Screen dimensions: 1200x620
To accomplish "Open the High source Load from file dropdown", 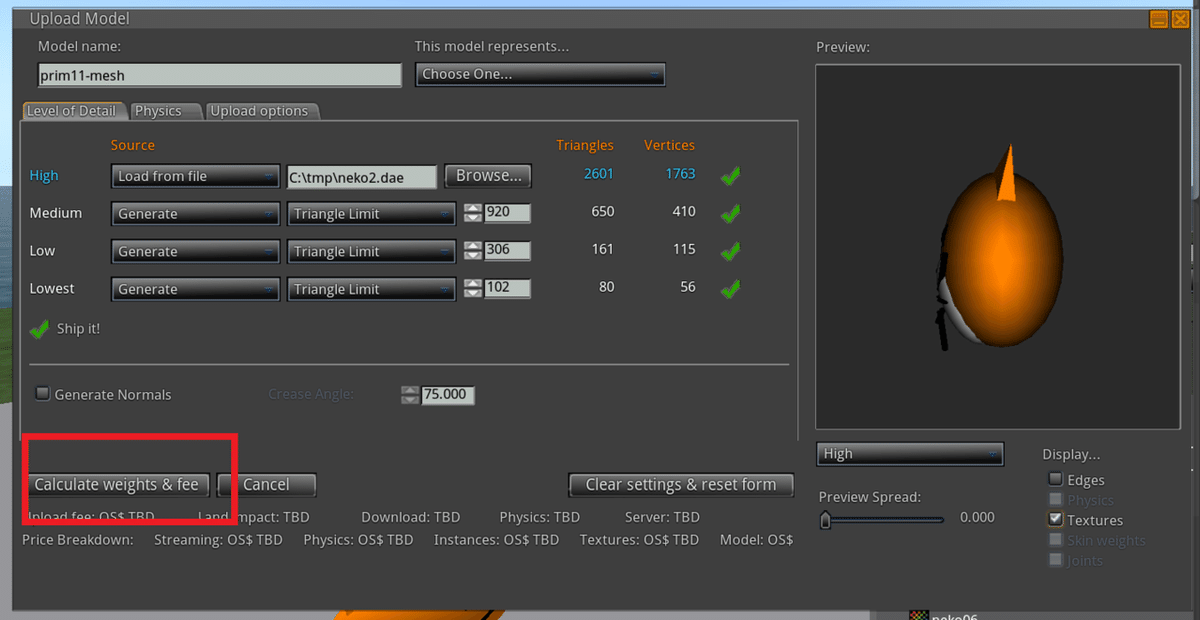I will click(195, 176).
